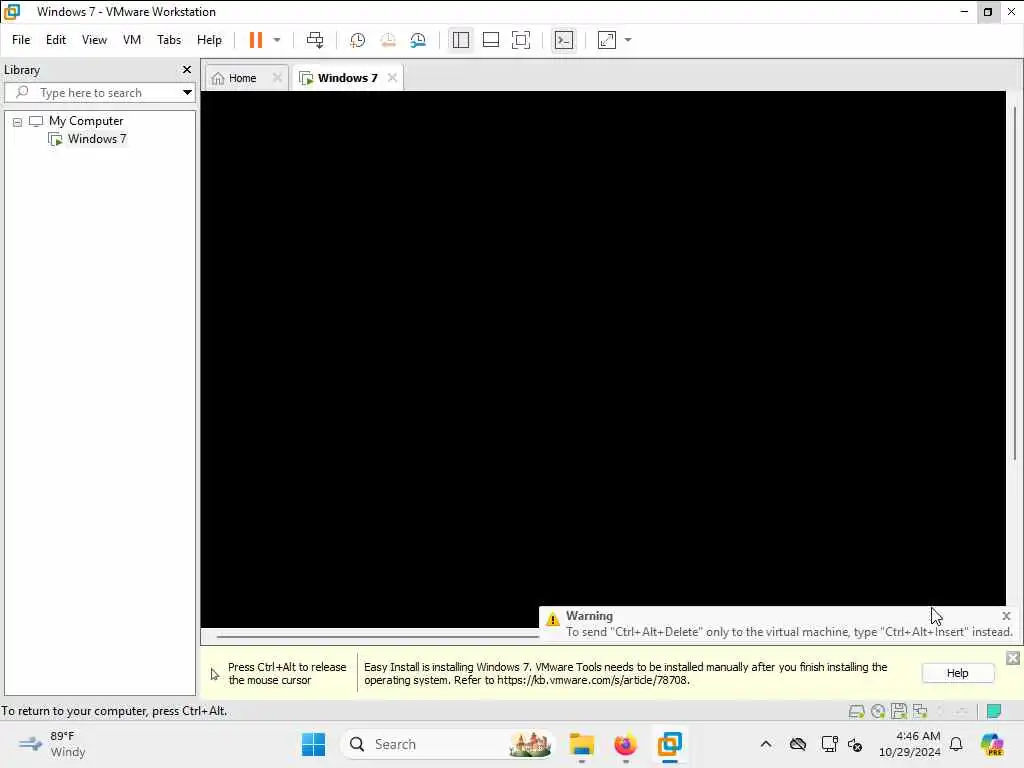Click the hard disk status icon
The height and width of the screenshot is (768, 1024).
coord(856,711)
